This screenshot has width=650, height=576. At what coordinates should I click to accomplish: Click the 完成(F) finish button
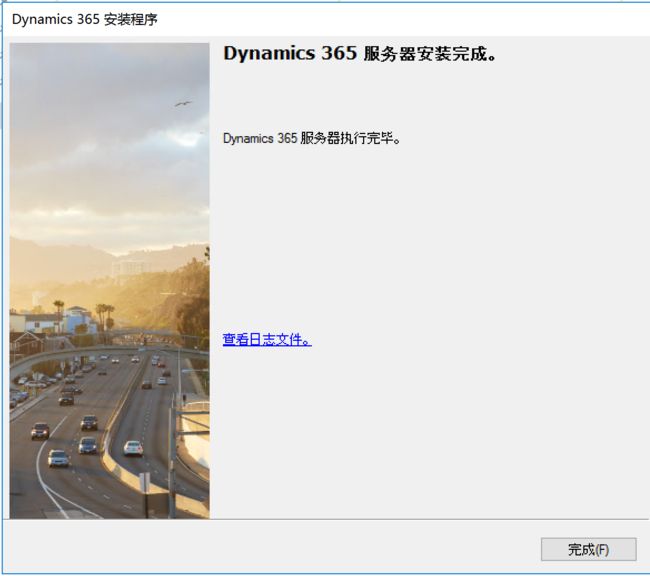pos(588,549)
